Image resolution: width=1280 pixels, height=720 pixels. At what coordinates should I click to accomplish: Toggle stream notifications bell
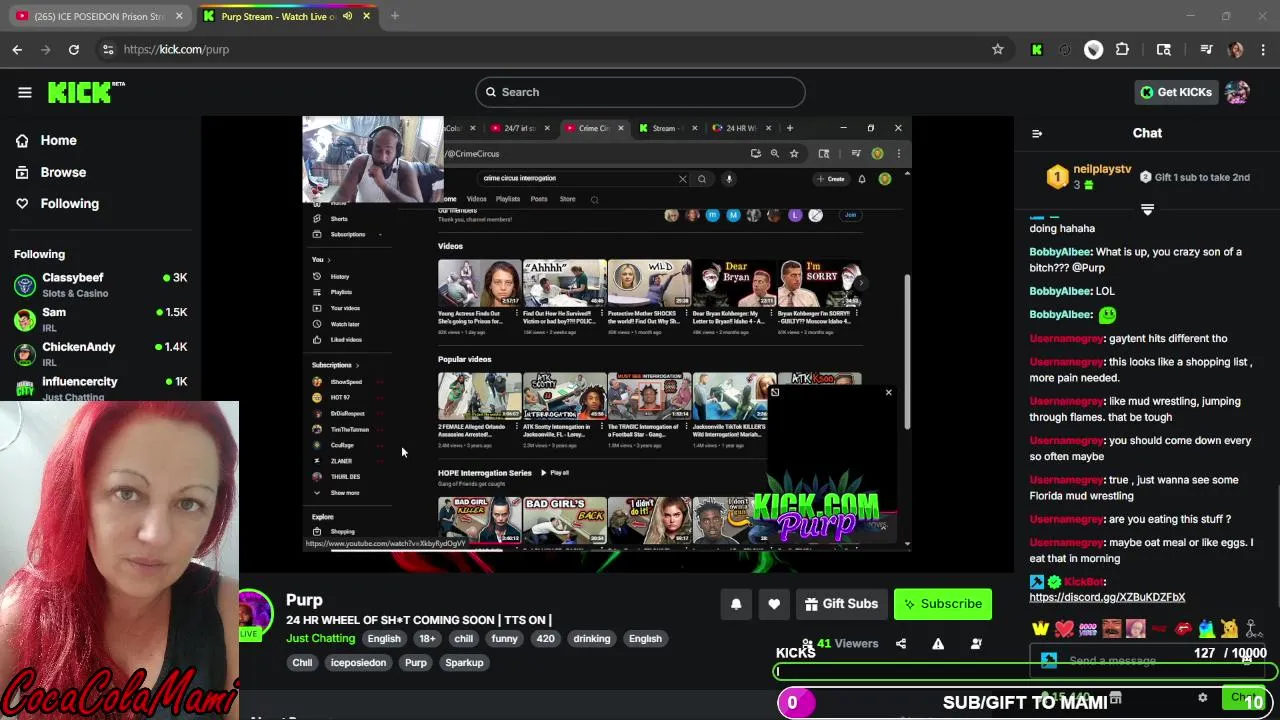point(736,604)
